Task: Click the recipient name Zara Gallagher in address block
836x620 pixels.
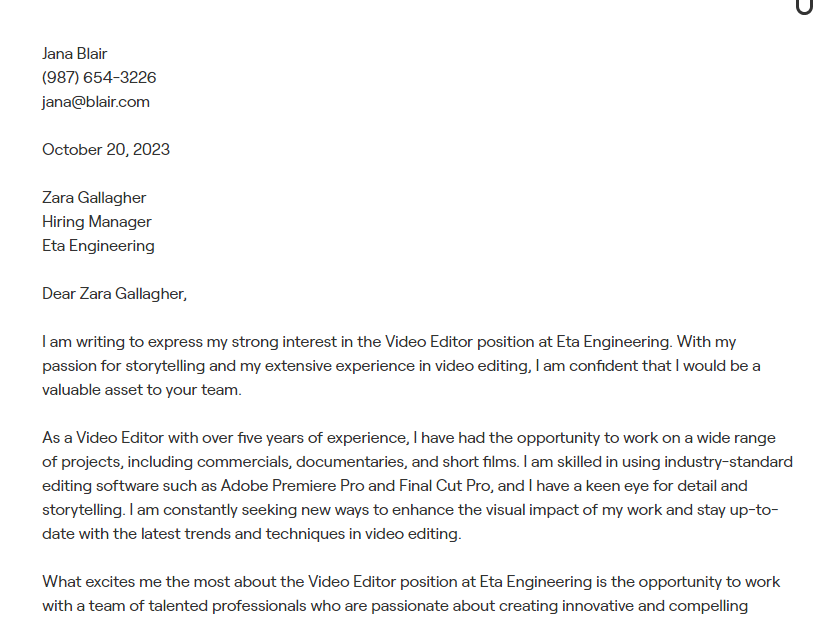Action: point(94,198)
